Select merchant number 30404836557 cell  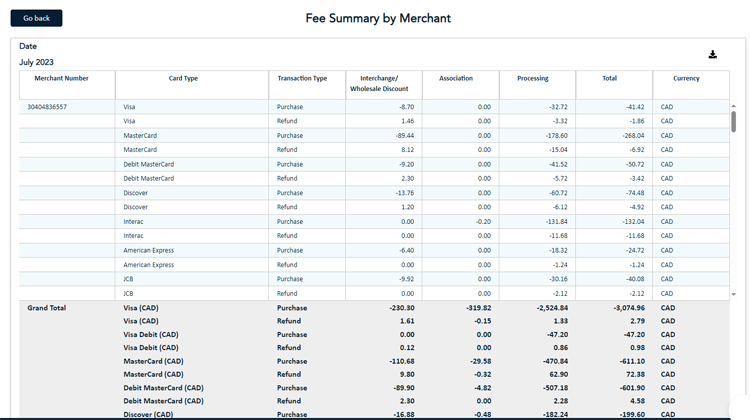(x=48, y=107)
